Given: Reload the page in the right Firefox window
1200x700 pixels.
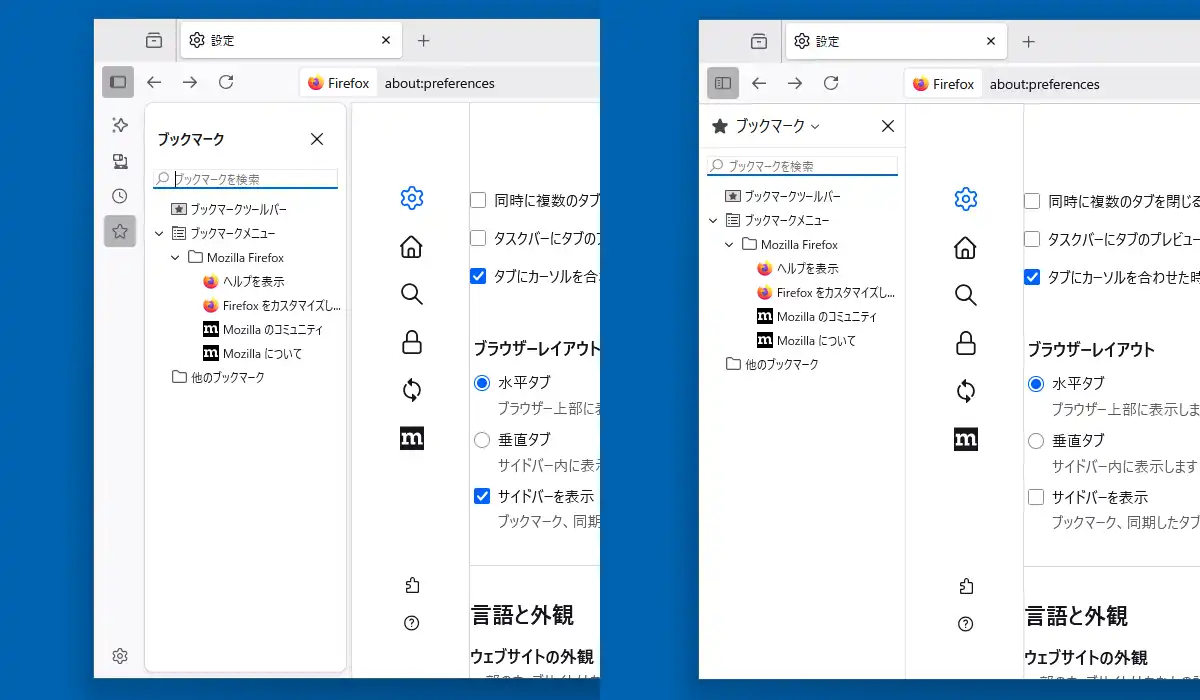Looking at the screenshot, I should click(831, 83).
